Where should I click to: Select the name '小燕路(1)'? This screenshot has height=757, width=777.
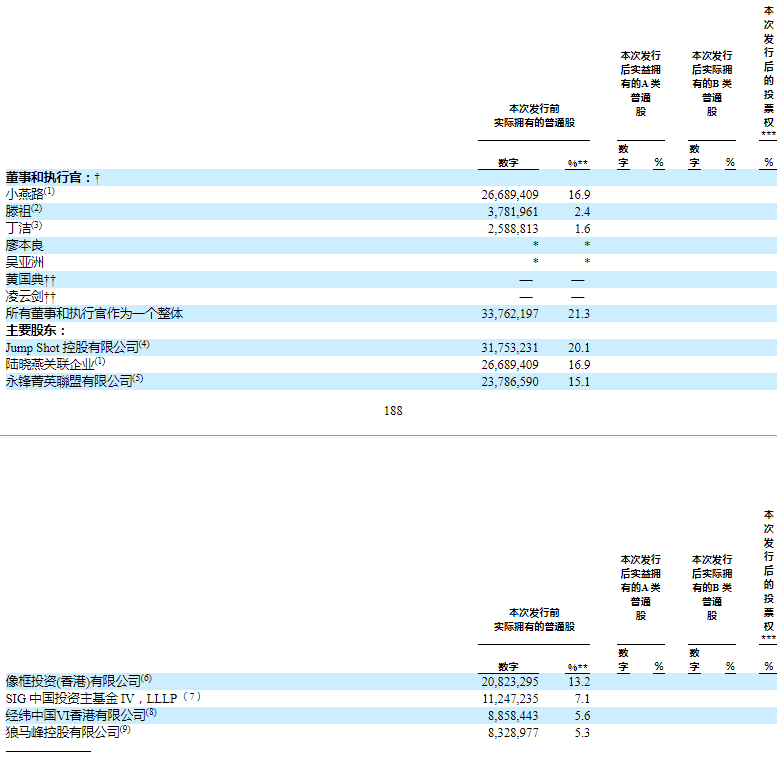pos(30,193)
